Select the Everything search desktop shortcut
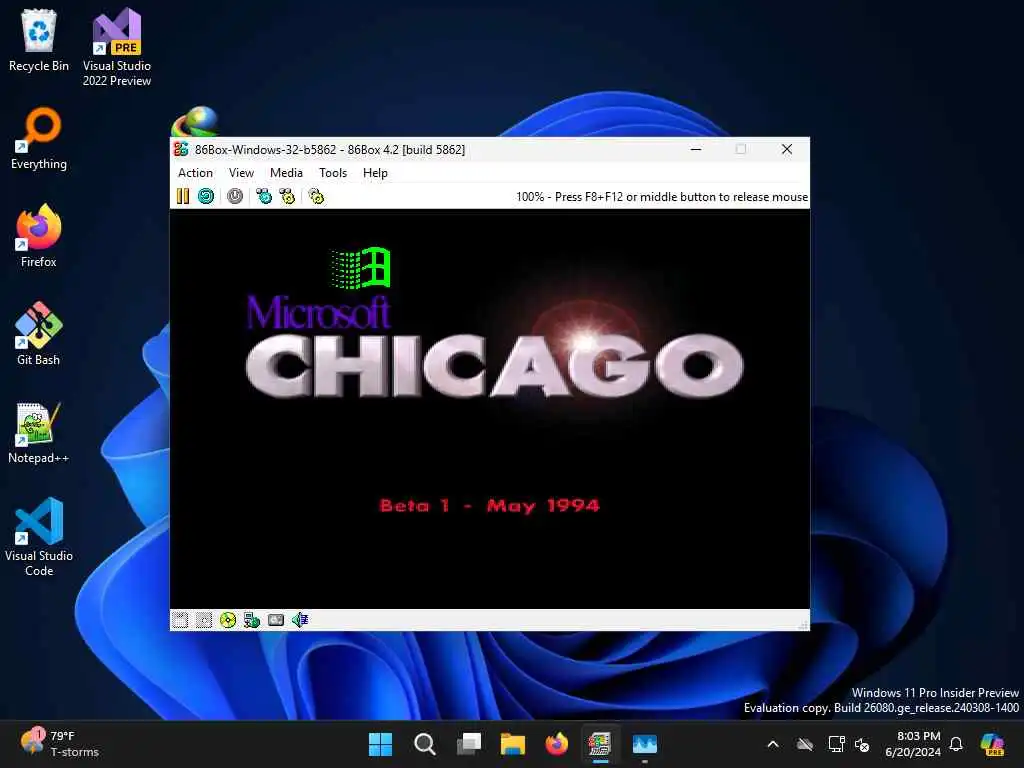The image size is (1024, 768). point(39,138)
